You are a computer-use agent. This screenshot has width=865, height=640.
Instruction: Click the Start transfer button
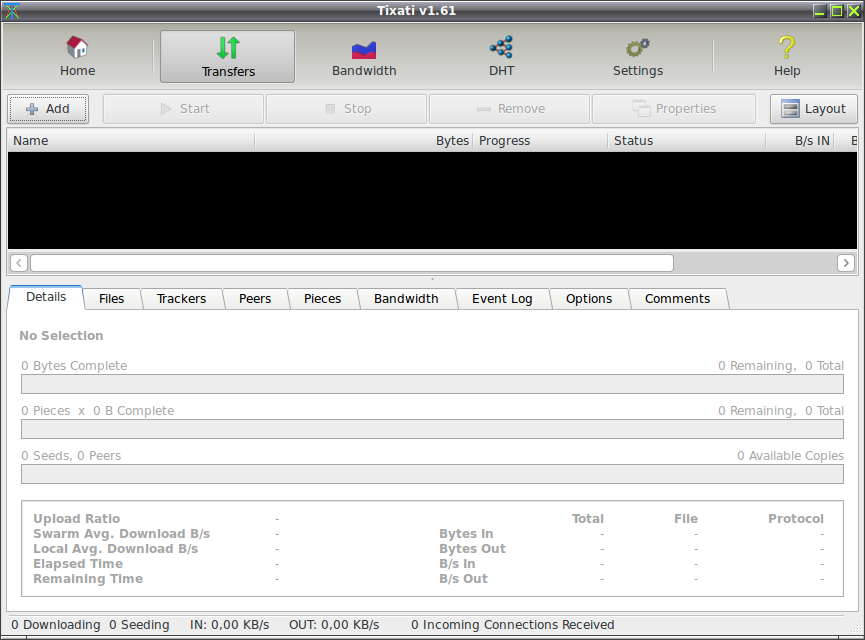tap(183, 109)
